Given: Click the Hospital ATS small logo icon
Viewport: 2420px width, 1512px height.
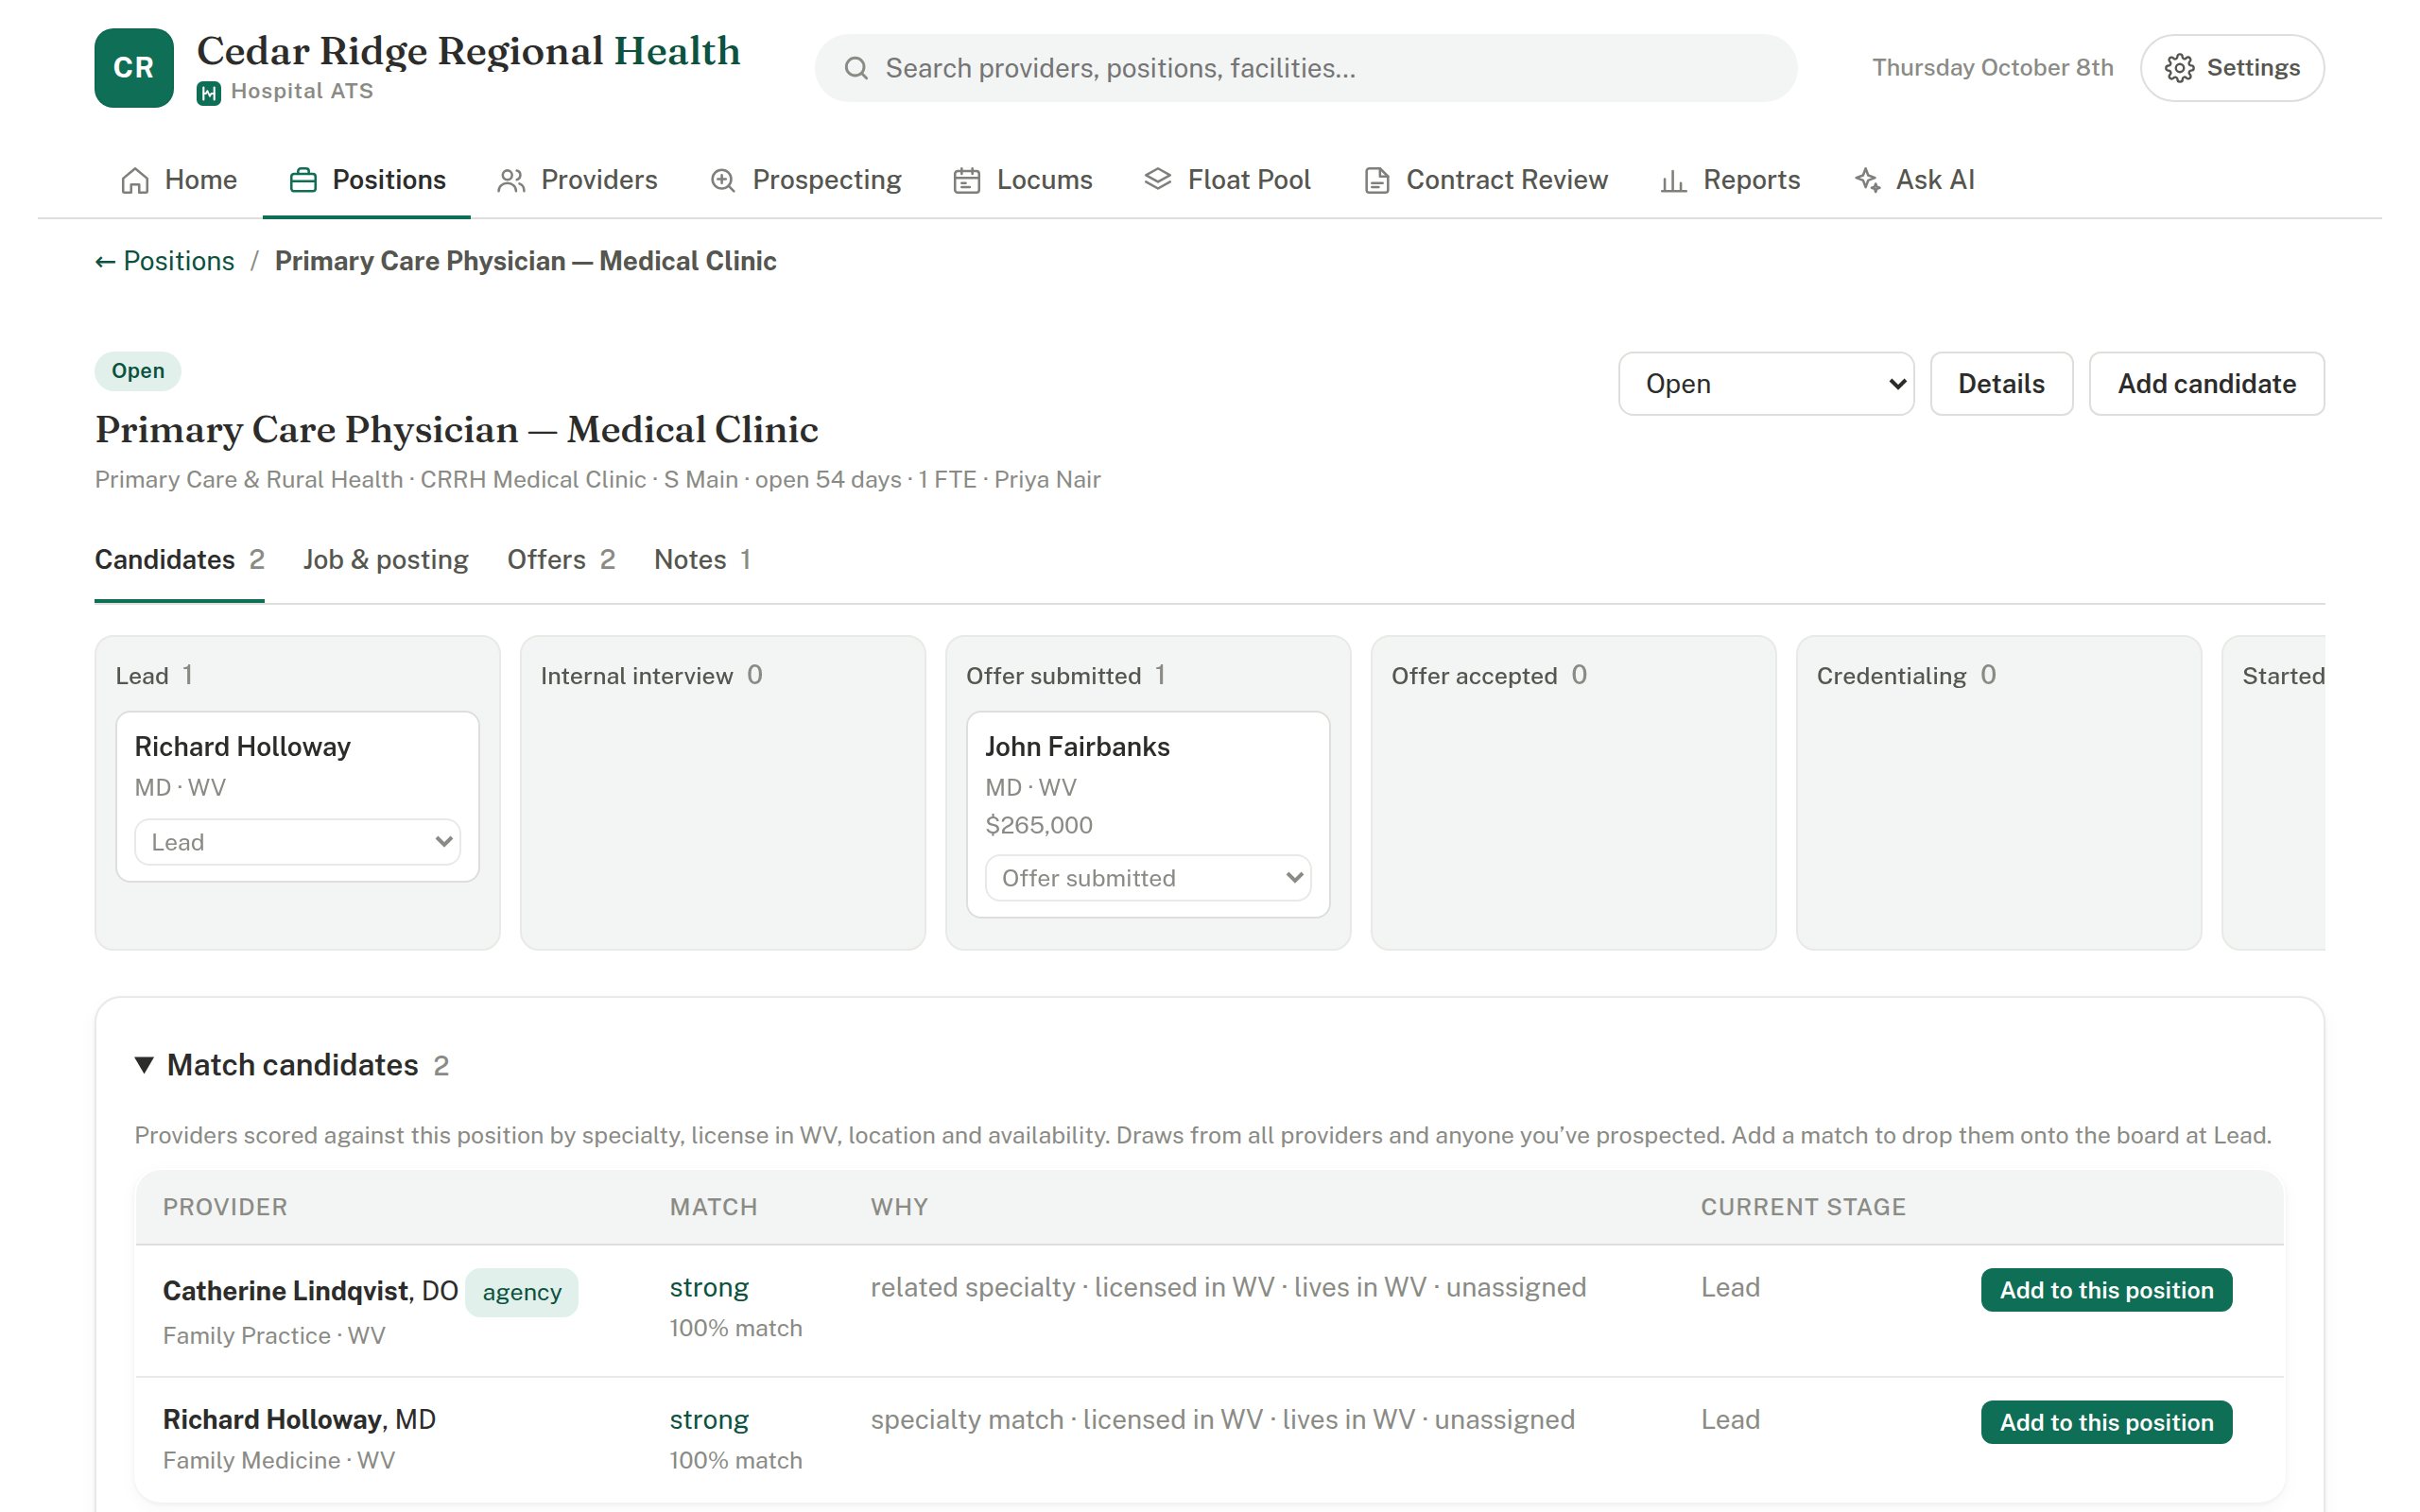Looking at the screenshot, I should point(208,93).
